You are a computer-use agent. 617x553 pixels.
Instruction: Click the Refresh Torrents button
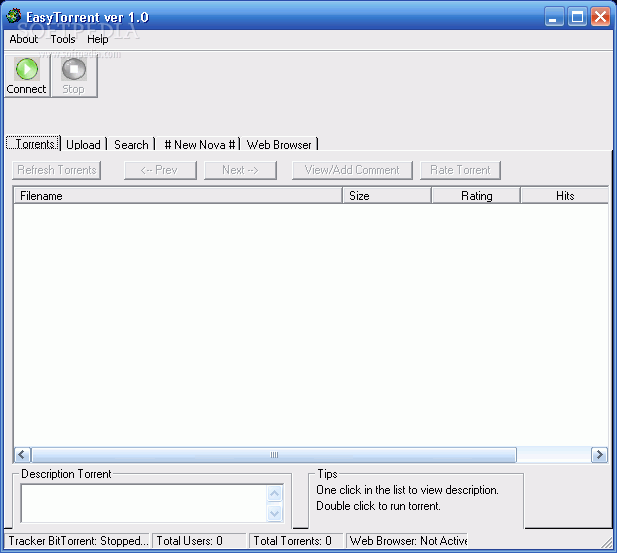click(x=57, y=170)
